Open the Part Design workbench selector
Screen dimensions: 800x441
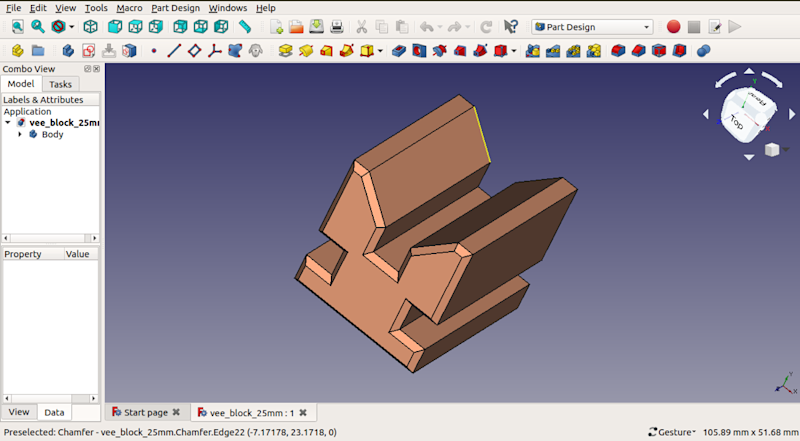(x=592, y=27)
